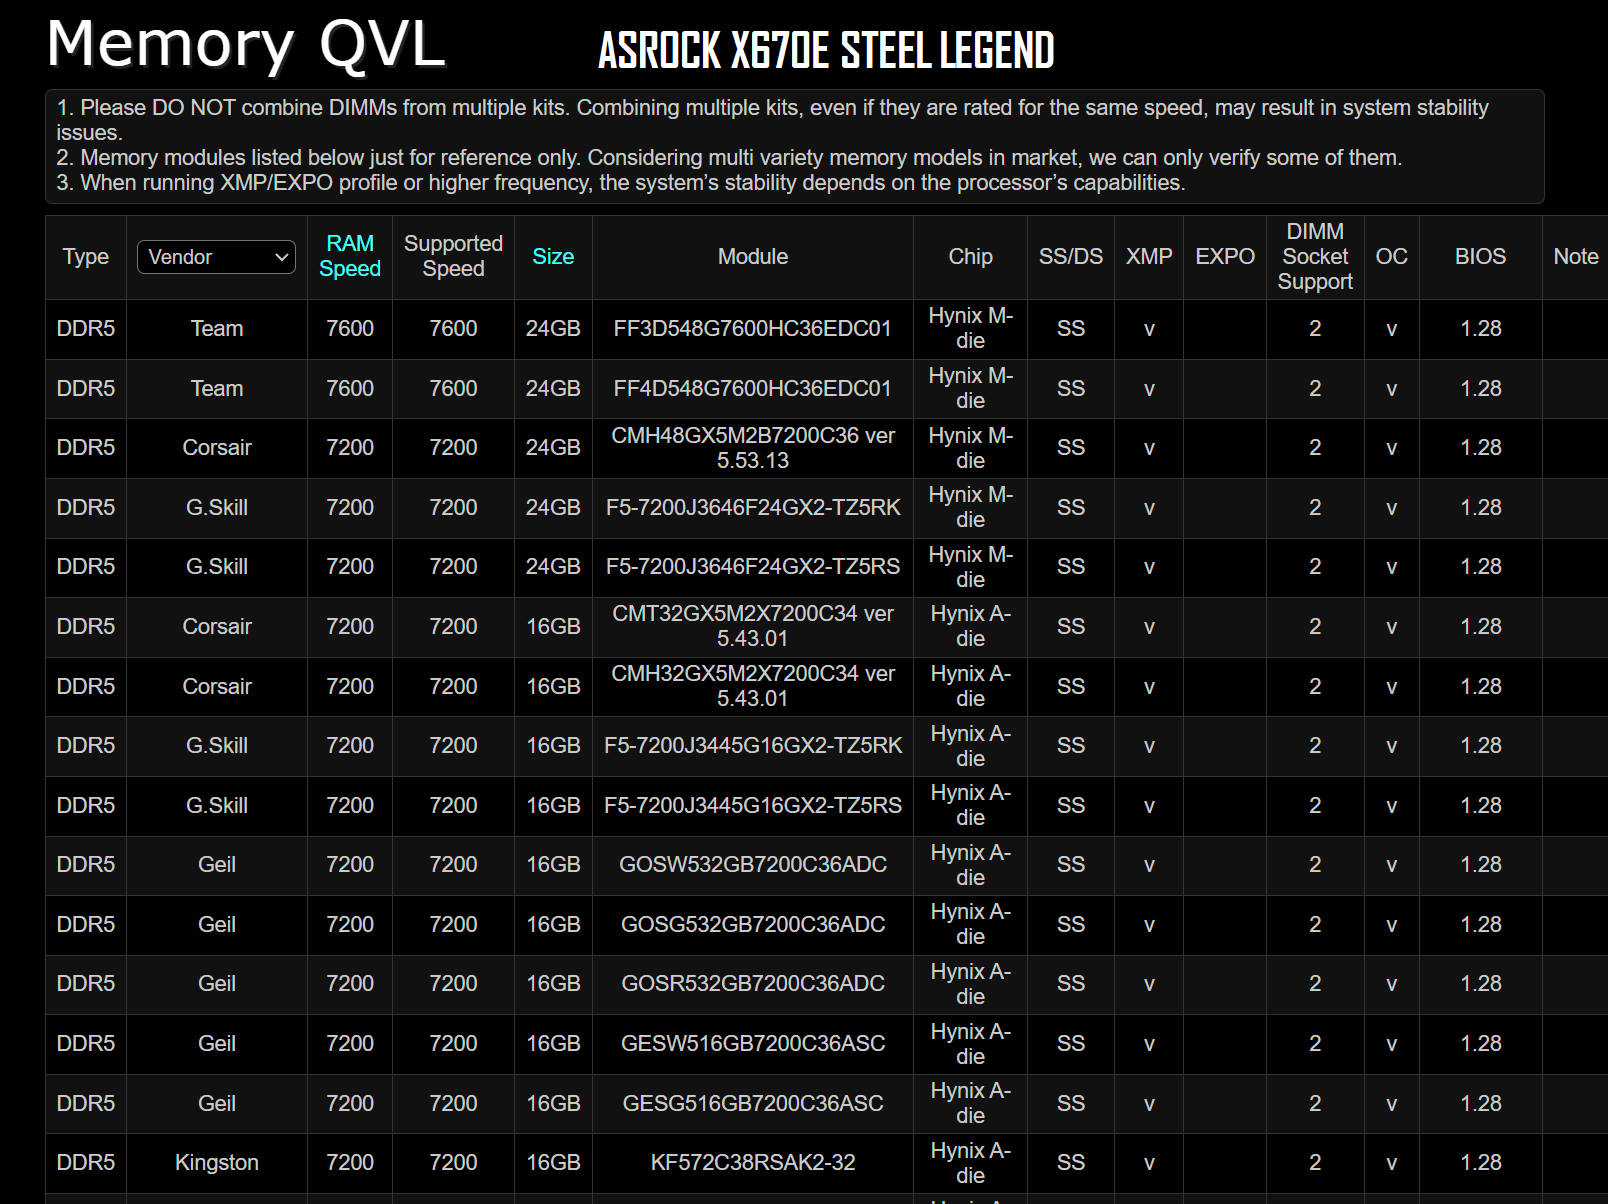Image resolution: width=1608 pixels, height=1204 pixels.
Task: Open the Vendor filter dropdown
Action: pyautogui.click(x=216, y=257)
